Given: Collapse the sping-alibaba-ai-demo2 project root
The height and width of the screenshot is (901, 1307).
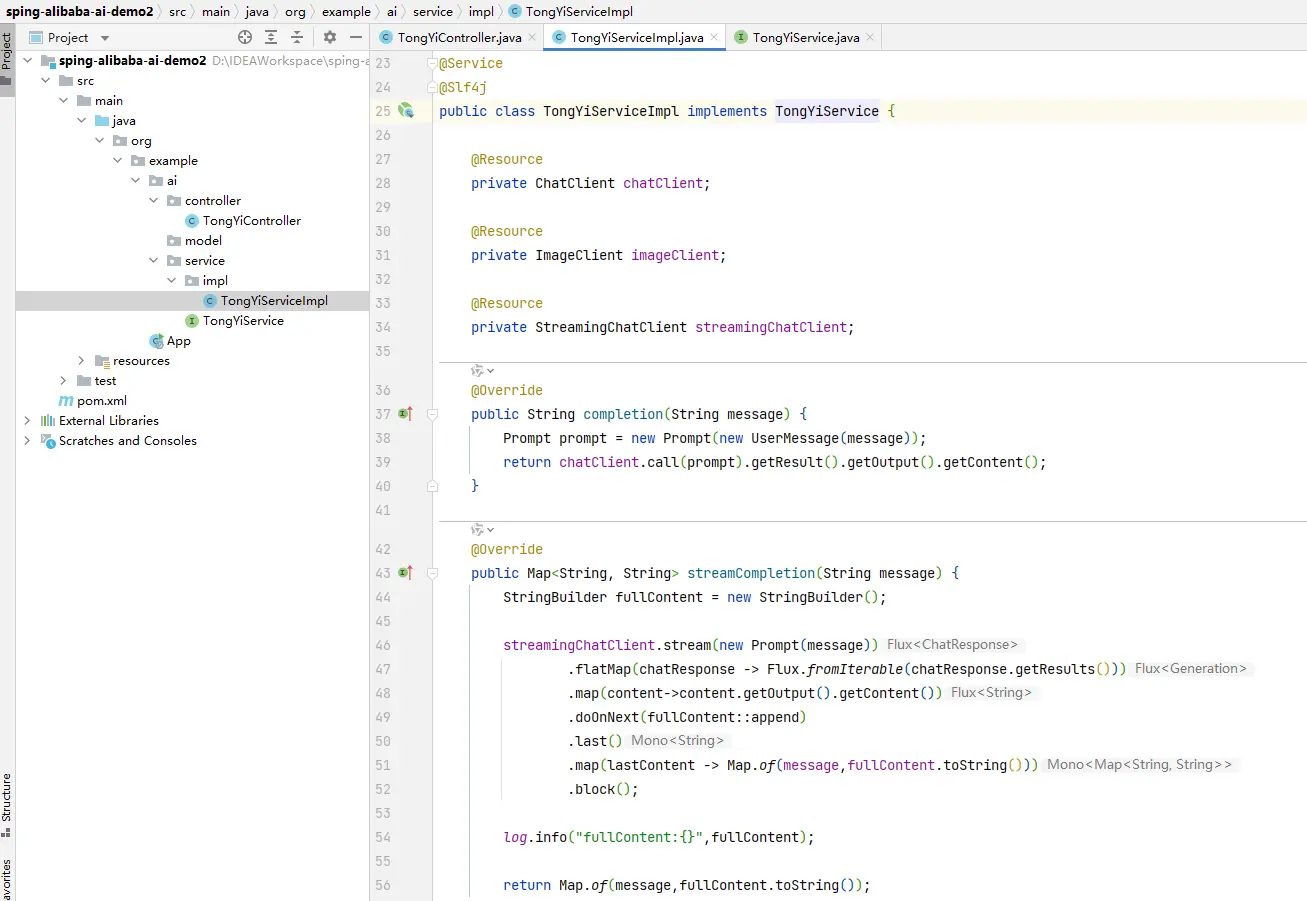Looking at the screenshot, I should tap(27, 61).
